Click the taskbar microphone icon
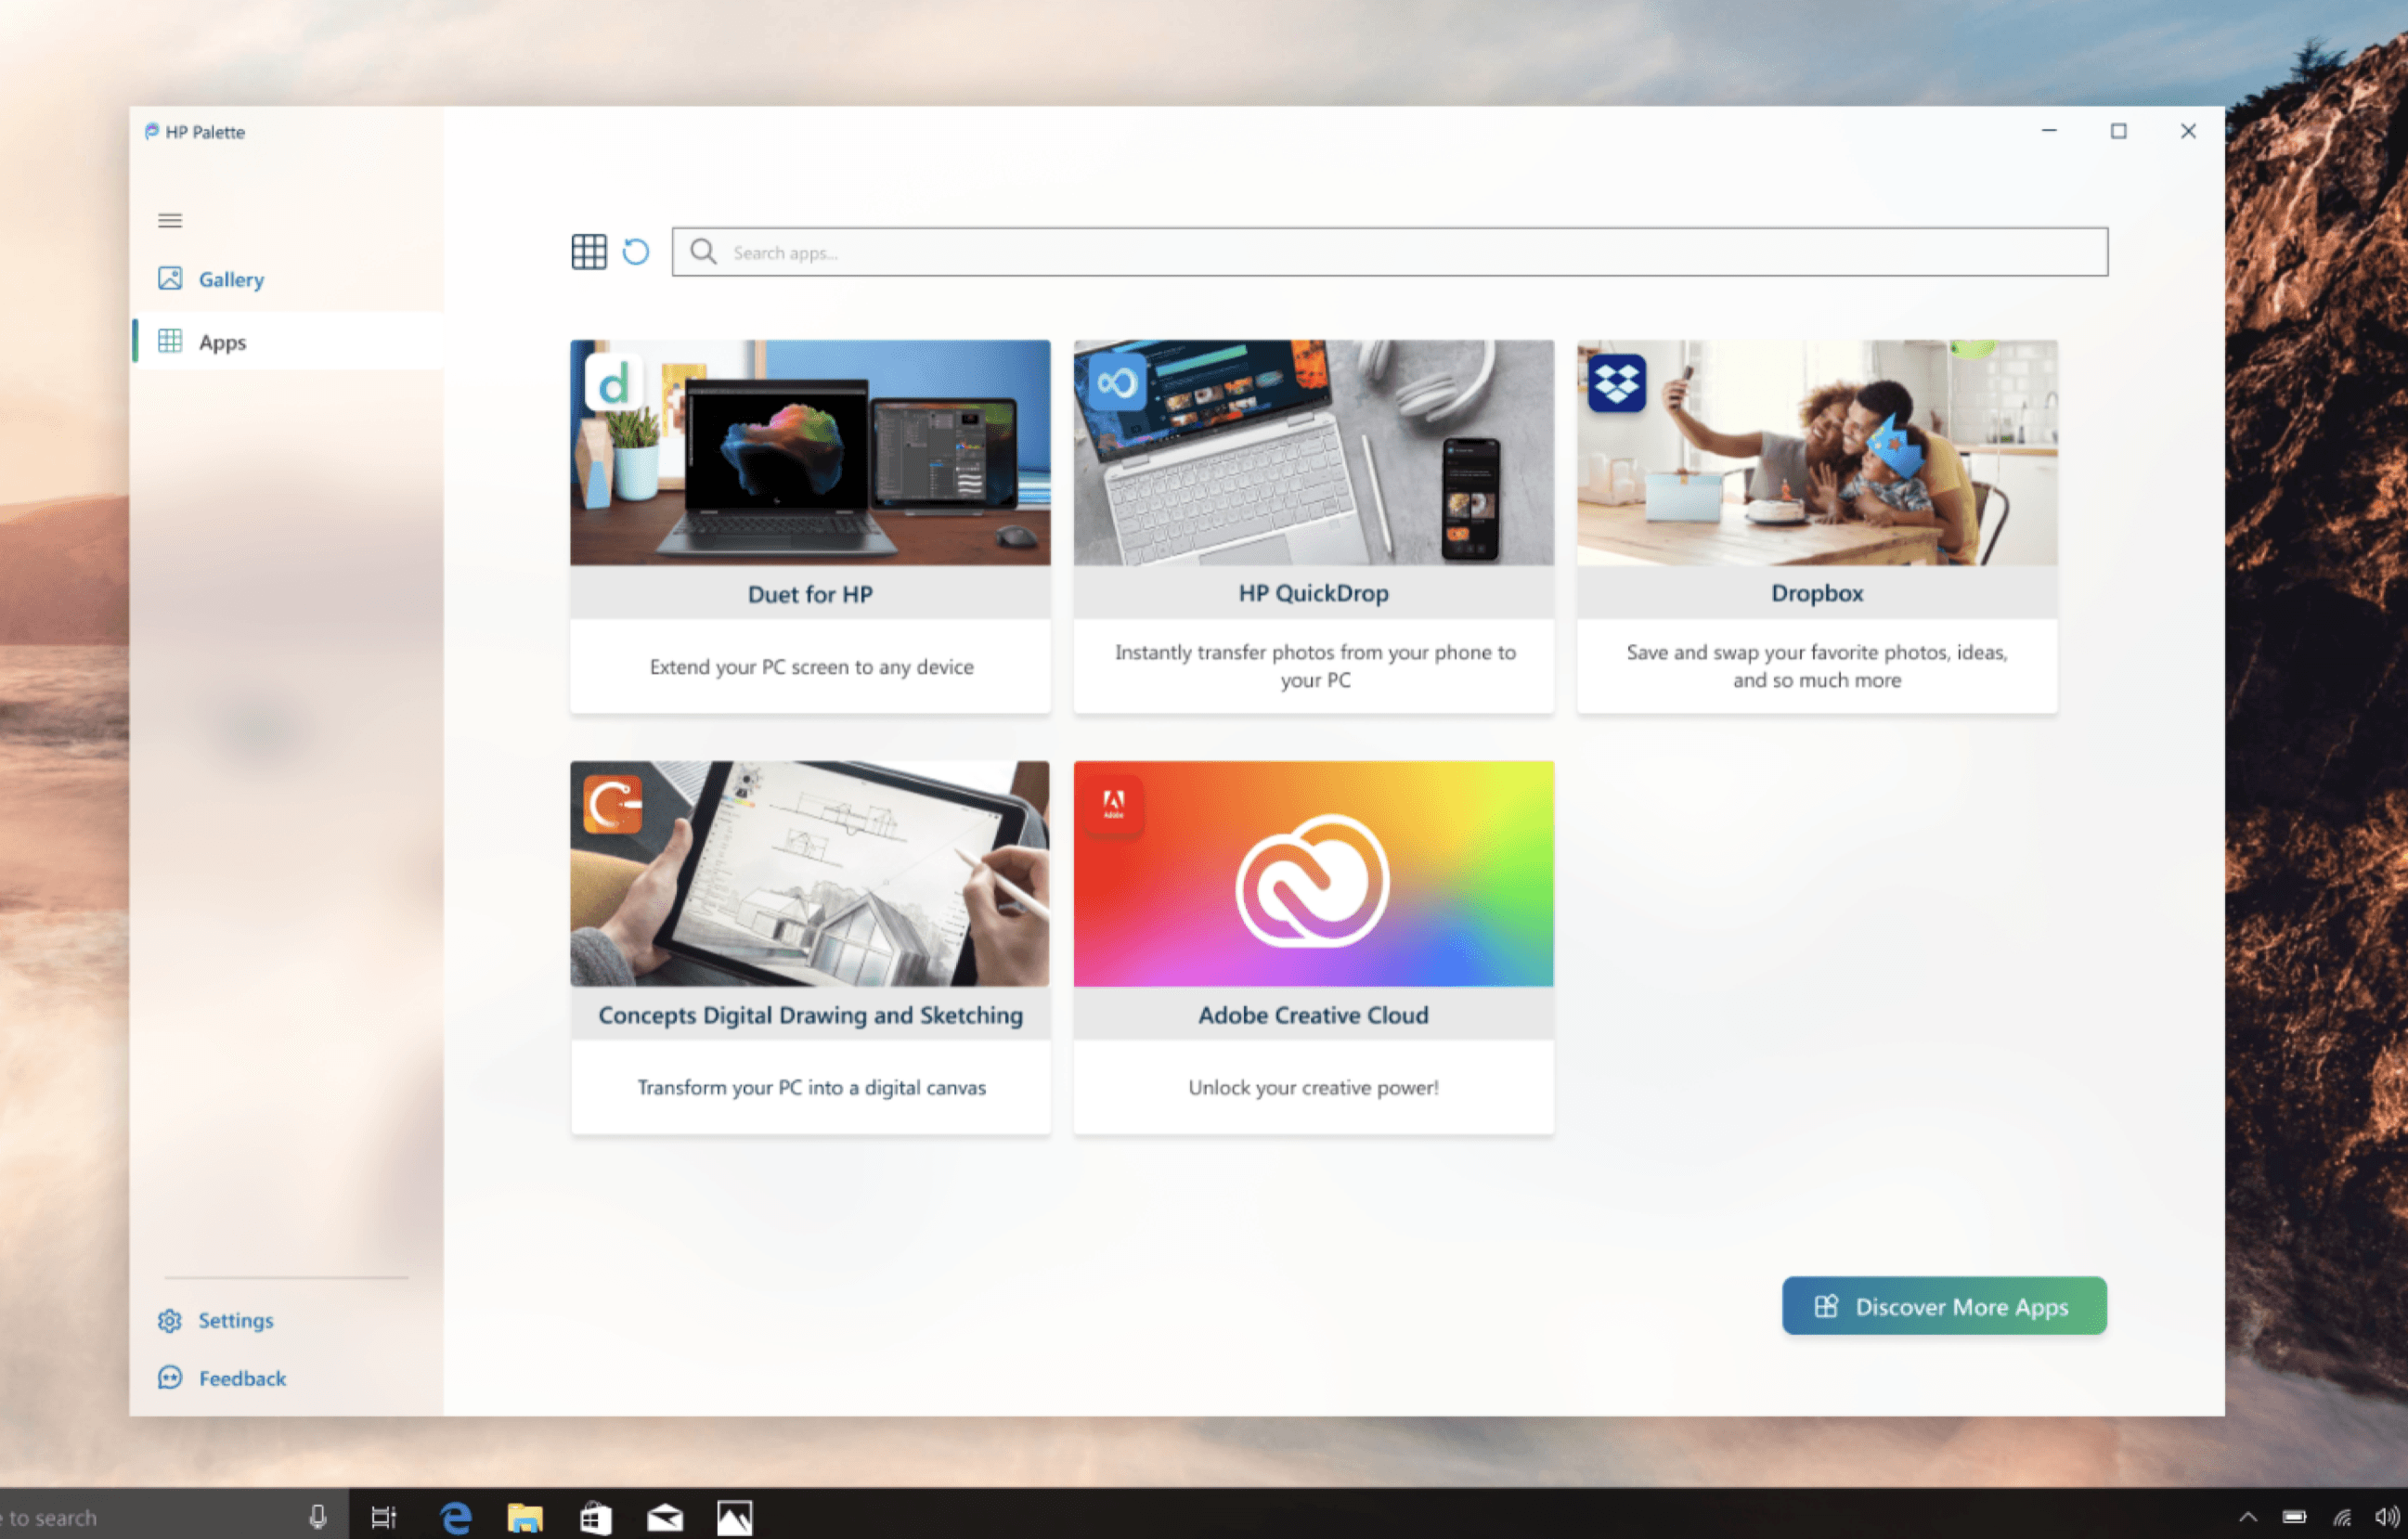Viewport: 2408px width, 1539px height. coord(318,1517)
